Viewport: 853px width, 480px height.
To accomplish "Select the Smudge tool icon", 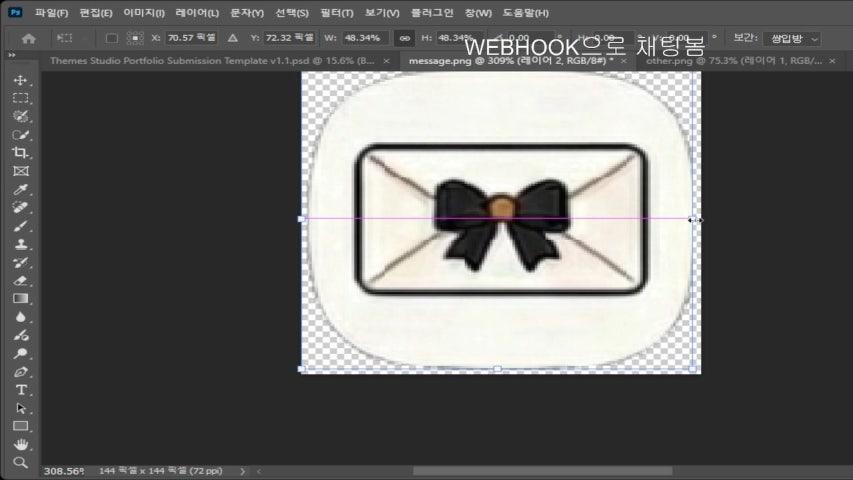I will (21, 335).
